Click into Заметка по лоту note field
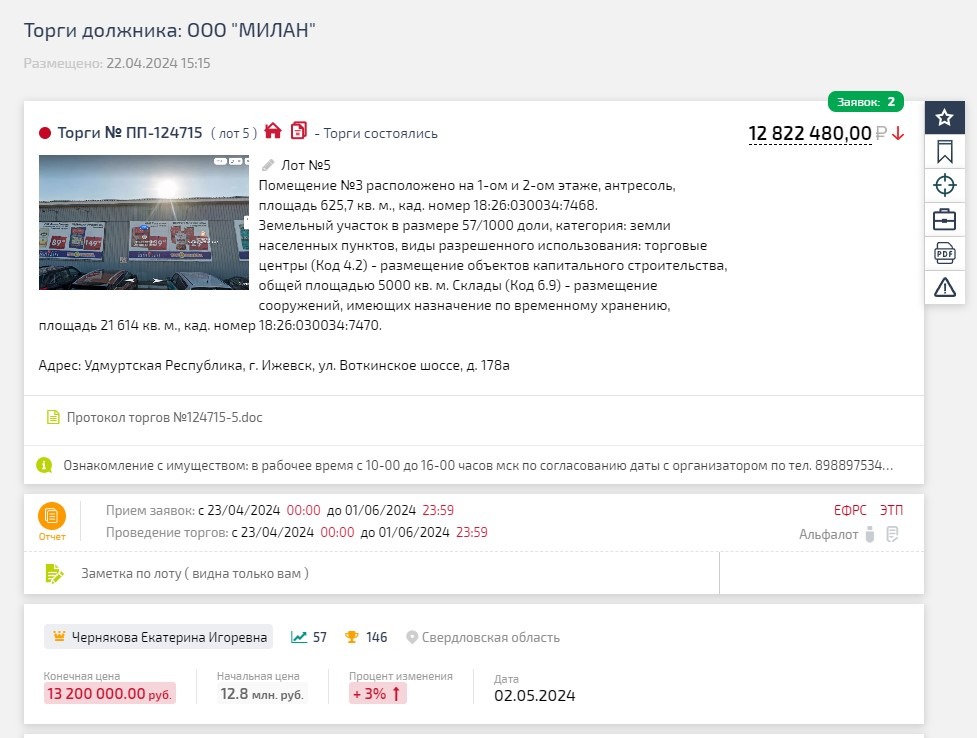977x738 pixels. point(371,573)
